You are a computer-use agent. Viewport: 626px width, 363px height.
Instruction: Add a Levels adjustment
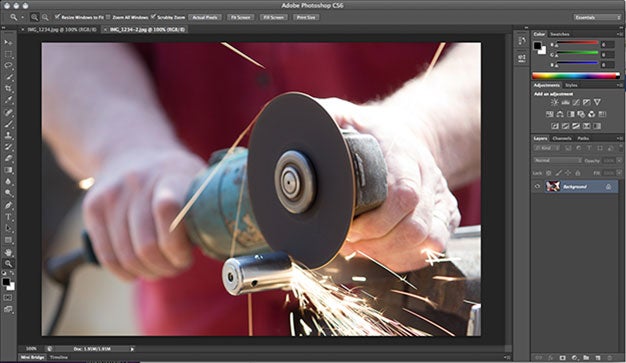(x=565, y=102)
